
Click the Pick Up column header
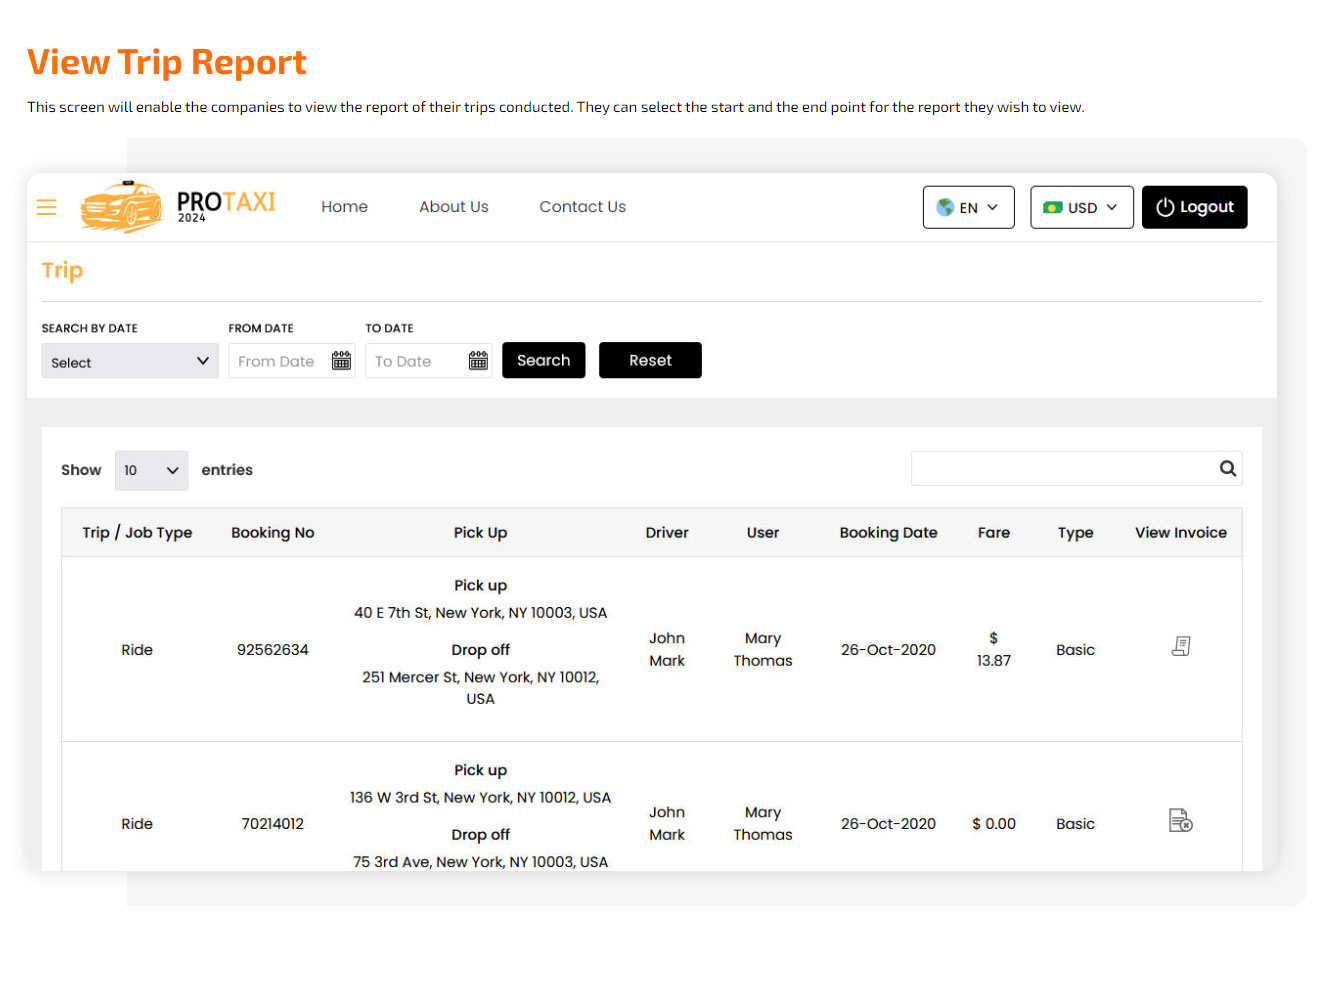pos(480,533)
